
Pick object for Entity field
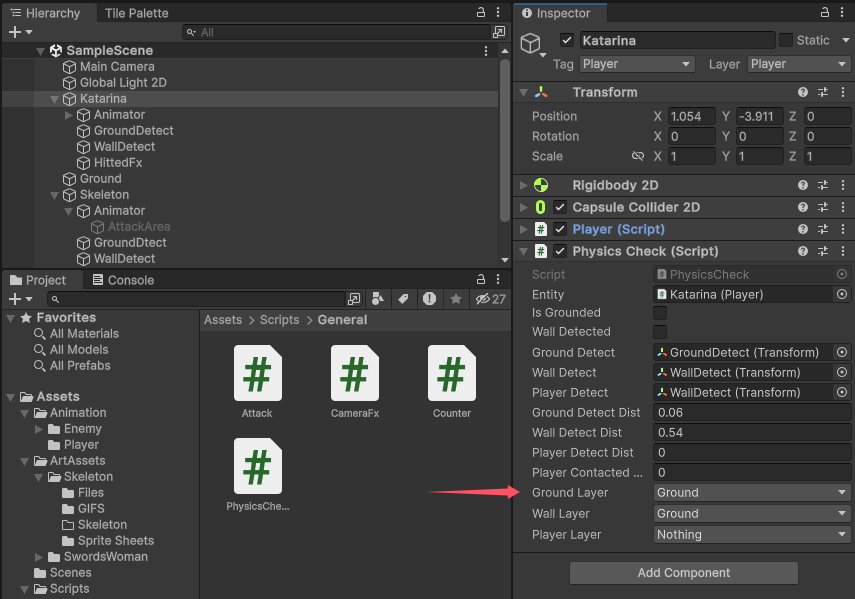(842, 294)
